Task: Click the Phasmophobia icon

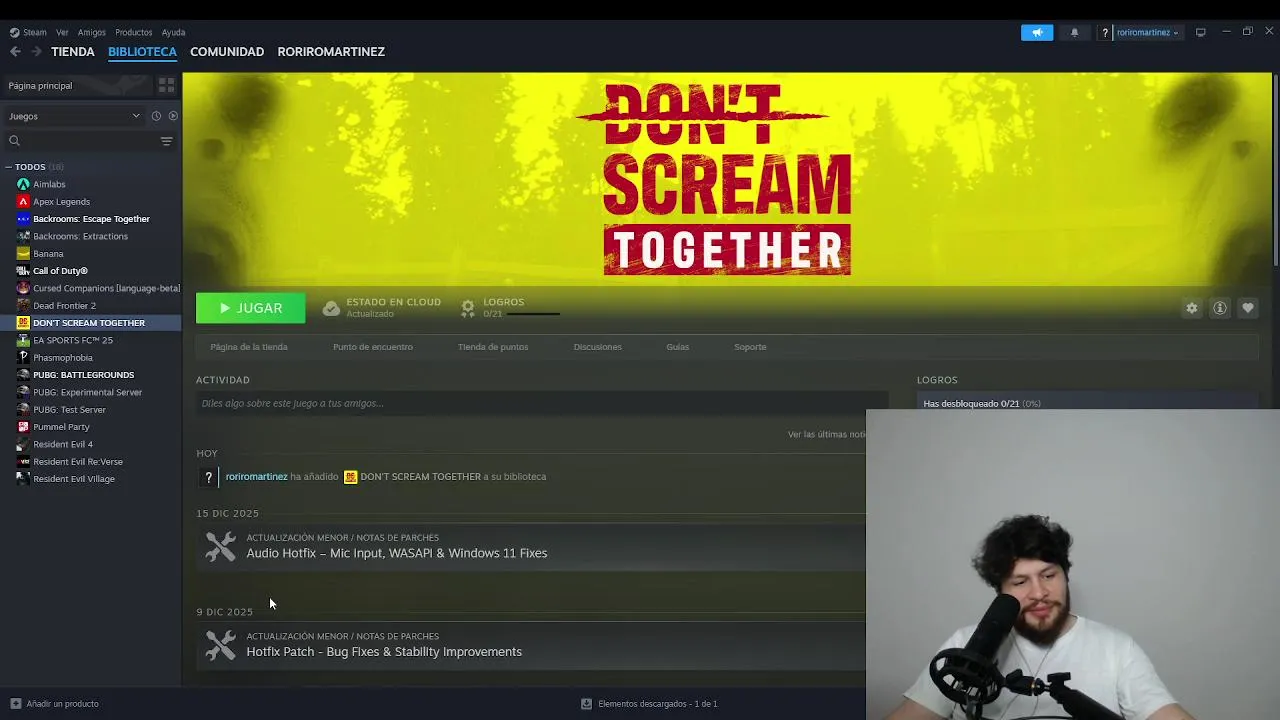Action: click(x=23, y=357)
